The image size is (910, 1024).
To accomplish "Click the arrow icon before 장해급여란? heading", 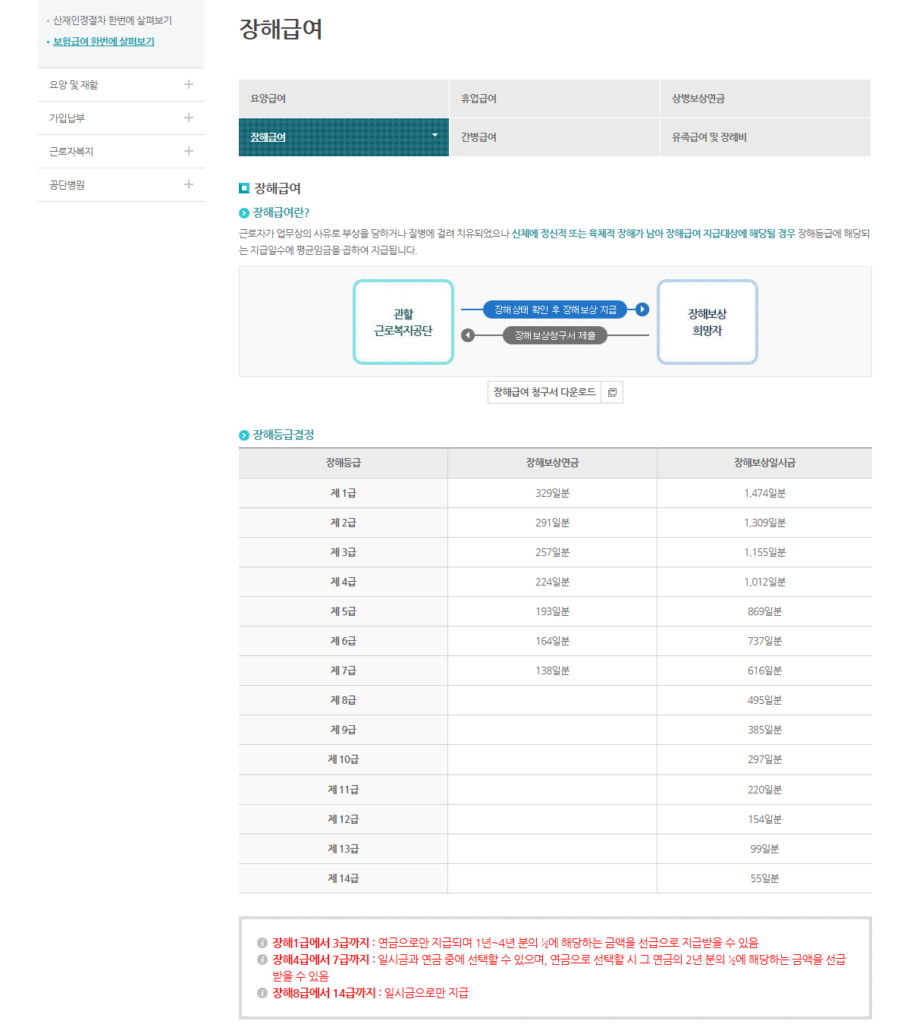I will [244, 213].
